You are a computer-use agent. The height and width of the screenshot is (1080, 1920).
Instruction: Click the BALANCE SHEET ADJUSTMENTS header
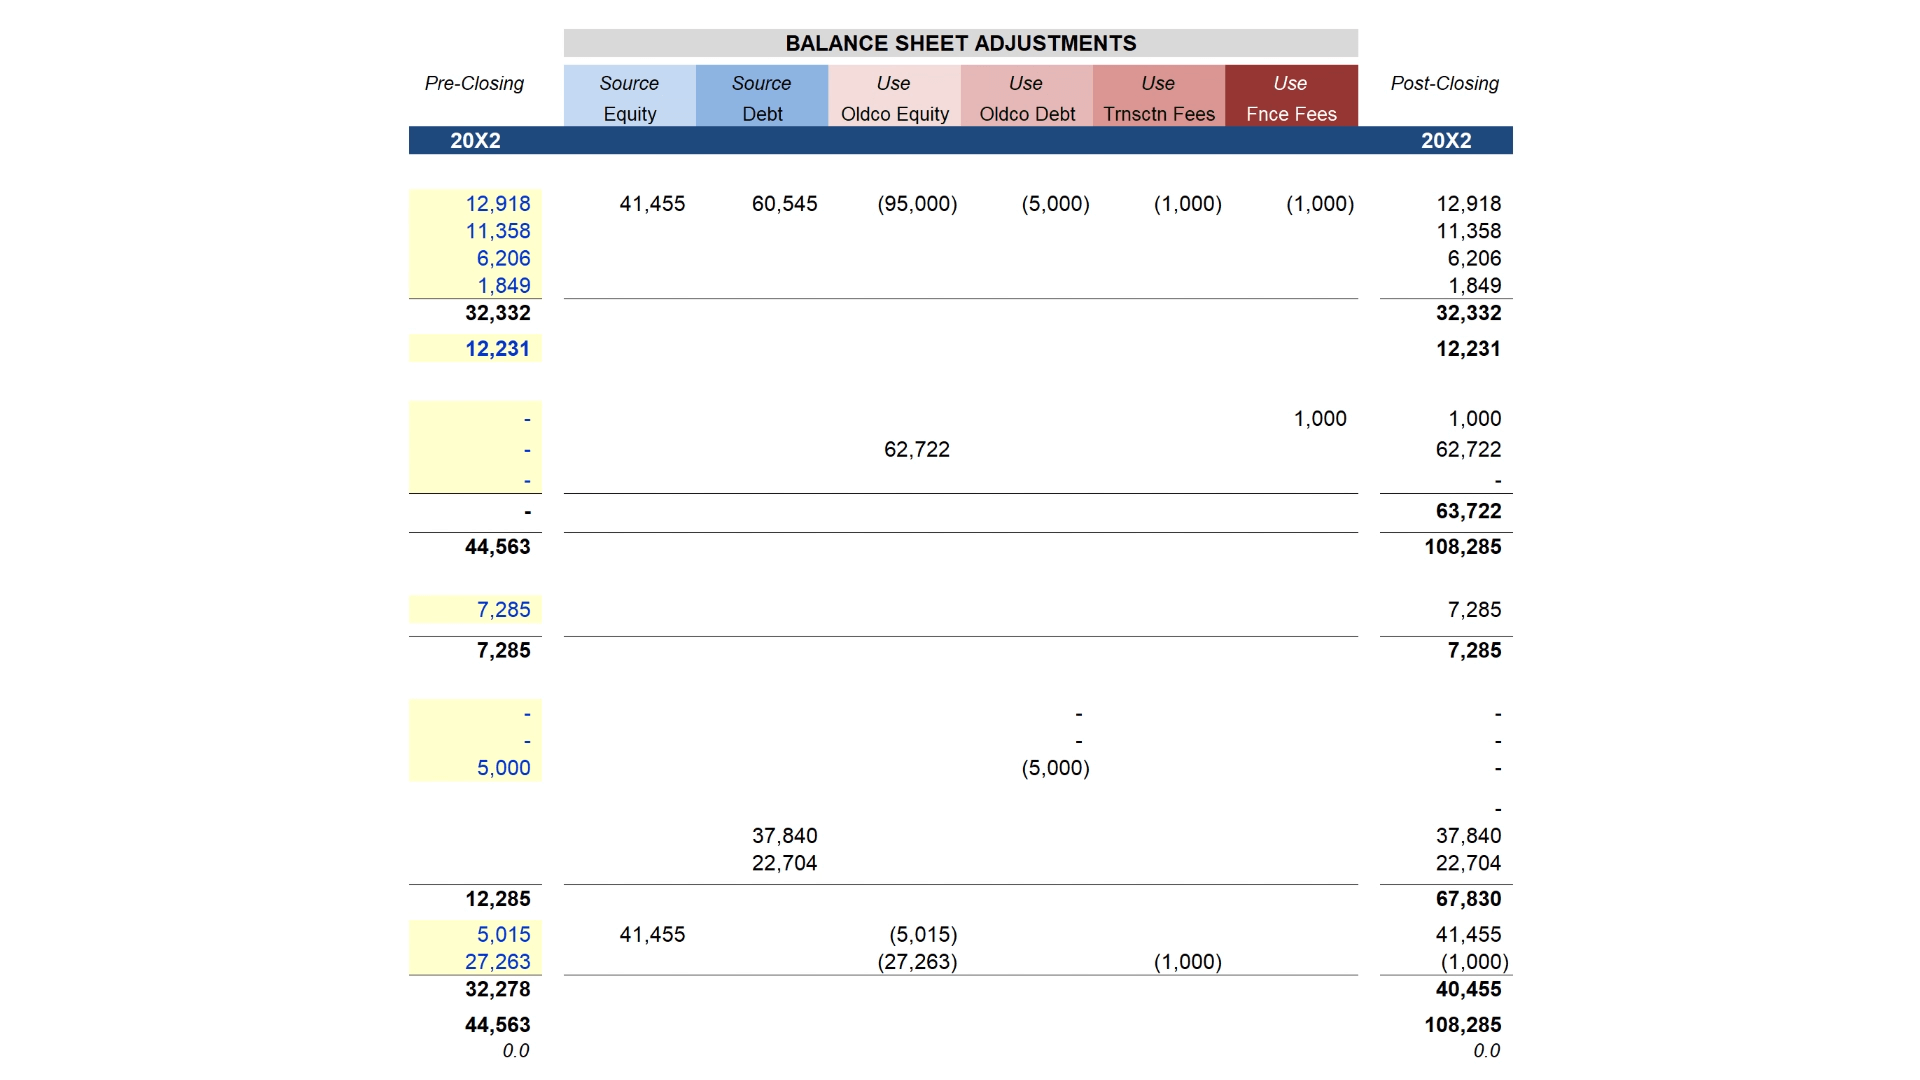[x=960, y=43]
